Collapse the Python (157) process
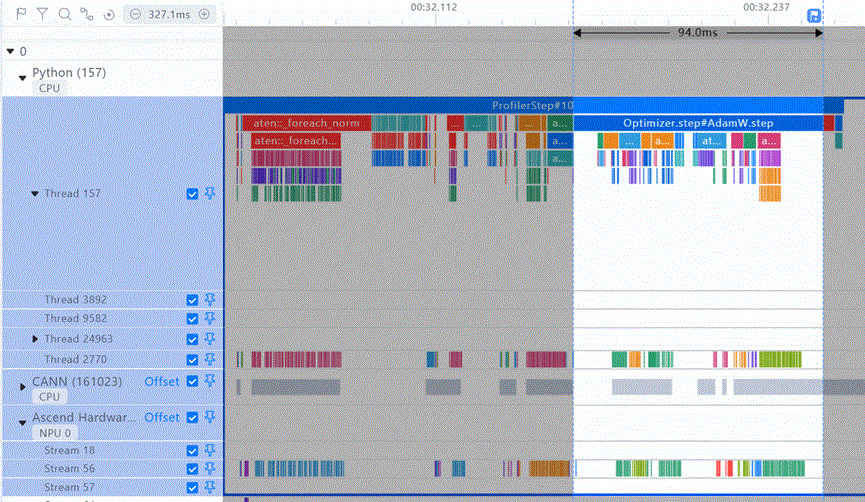Image resolution: width=865 pixels, height=502 pixels. (23, 78)
